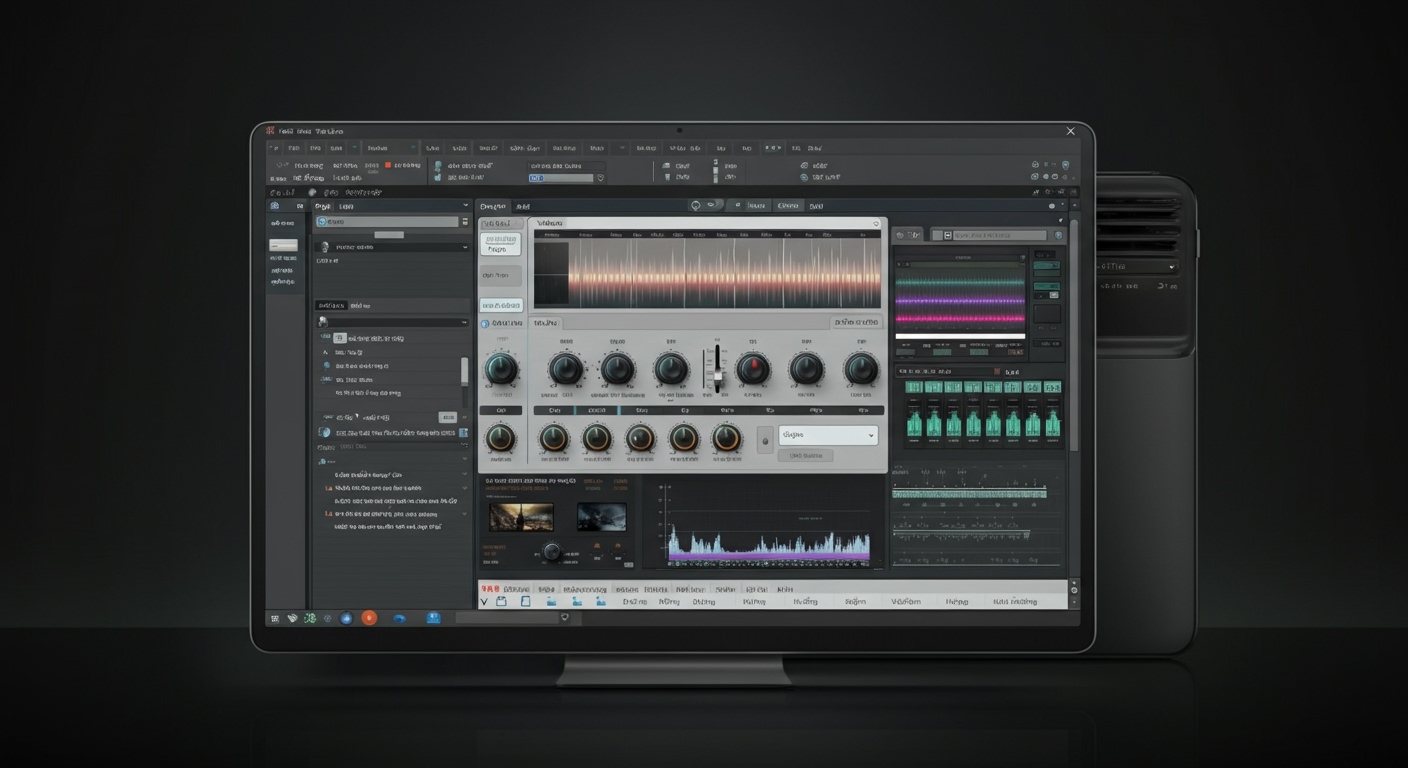Select the left video thumbnail
1408x768 pixels.
[520, 516]
